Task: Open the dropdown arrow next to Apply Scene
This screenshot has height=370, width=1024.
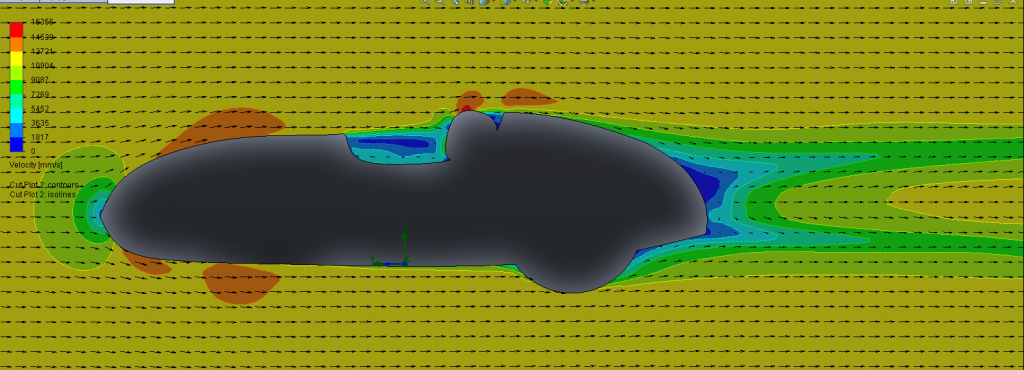Action: click(x=572, y=1)
